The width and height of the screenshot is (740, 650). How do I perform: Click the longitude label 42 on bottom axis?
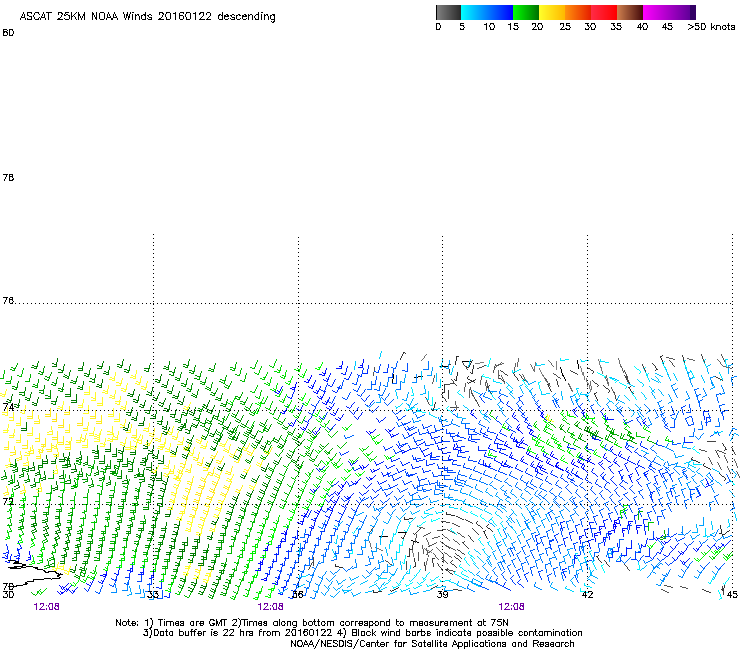pos(587,594)
